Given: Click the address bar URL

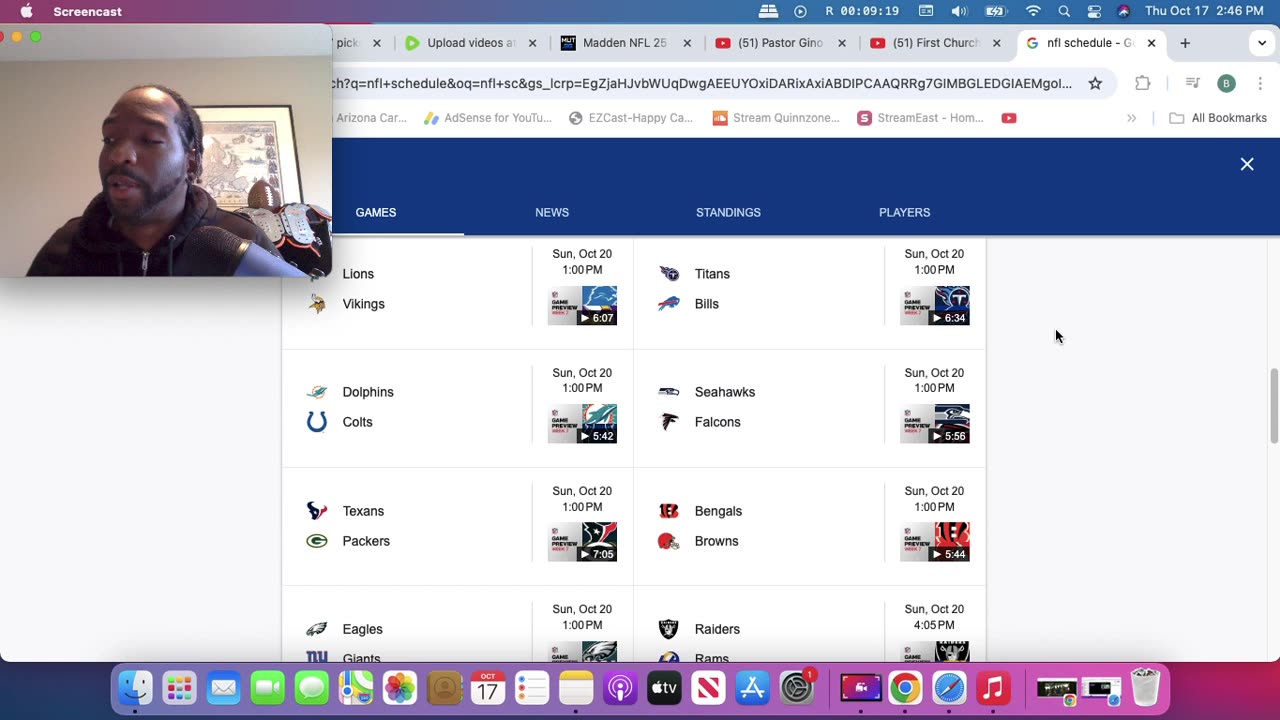Looking at the screenshot, I should click(x=702, y=83).
